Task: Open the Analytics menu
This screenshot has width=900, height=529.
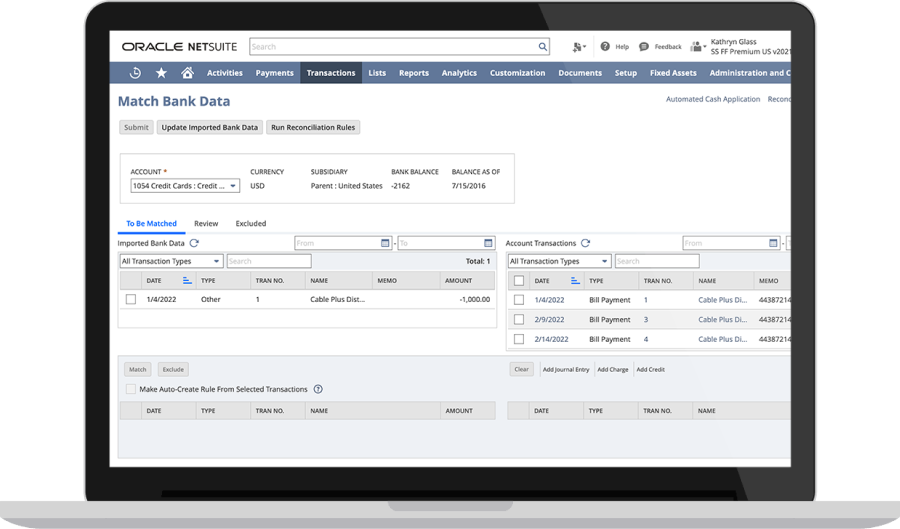Action: (459, 73)
